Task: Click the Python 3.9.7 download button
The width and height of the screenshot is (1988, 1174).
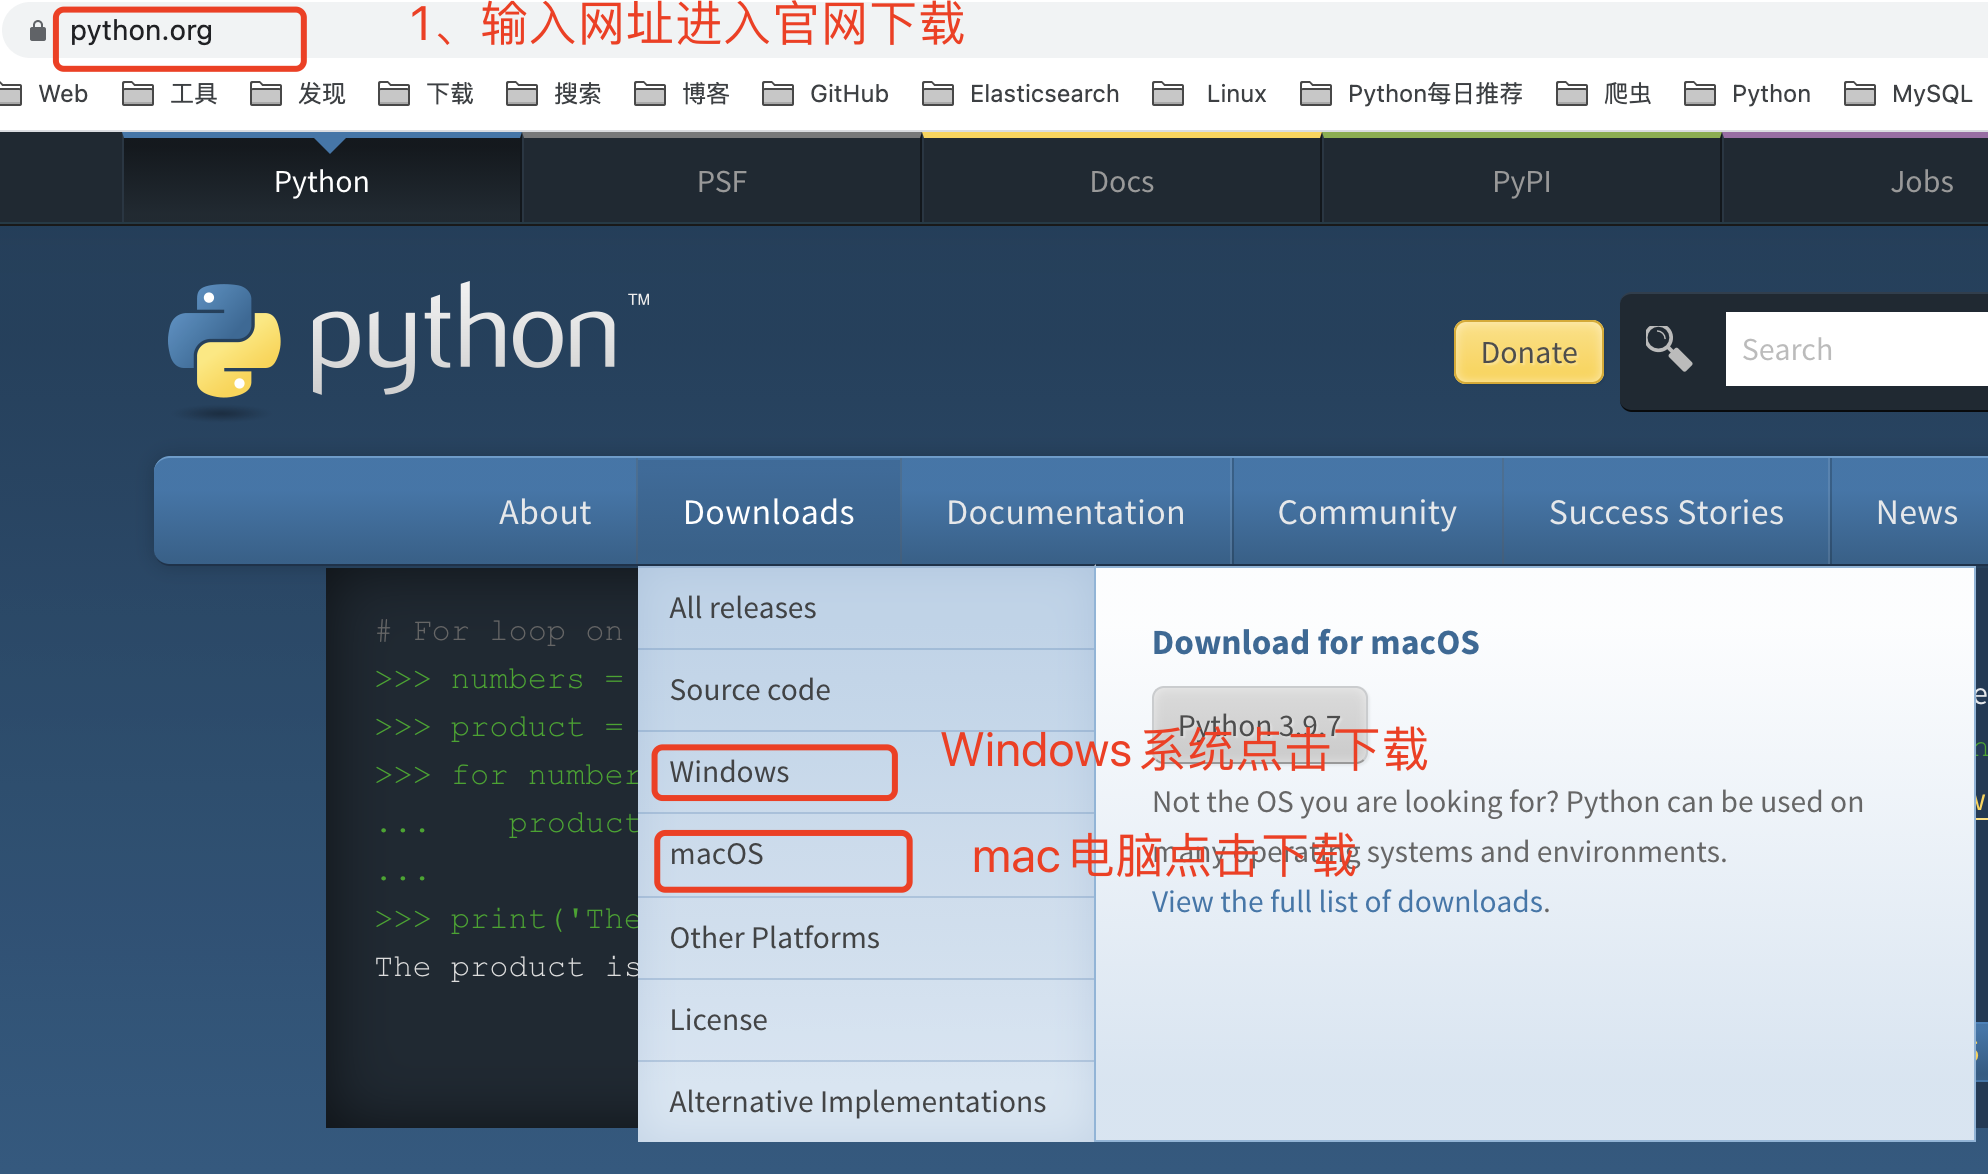Action: point(1260,724)
